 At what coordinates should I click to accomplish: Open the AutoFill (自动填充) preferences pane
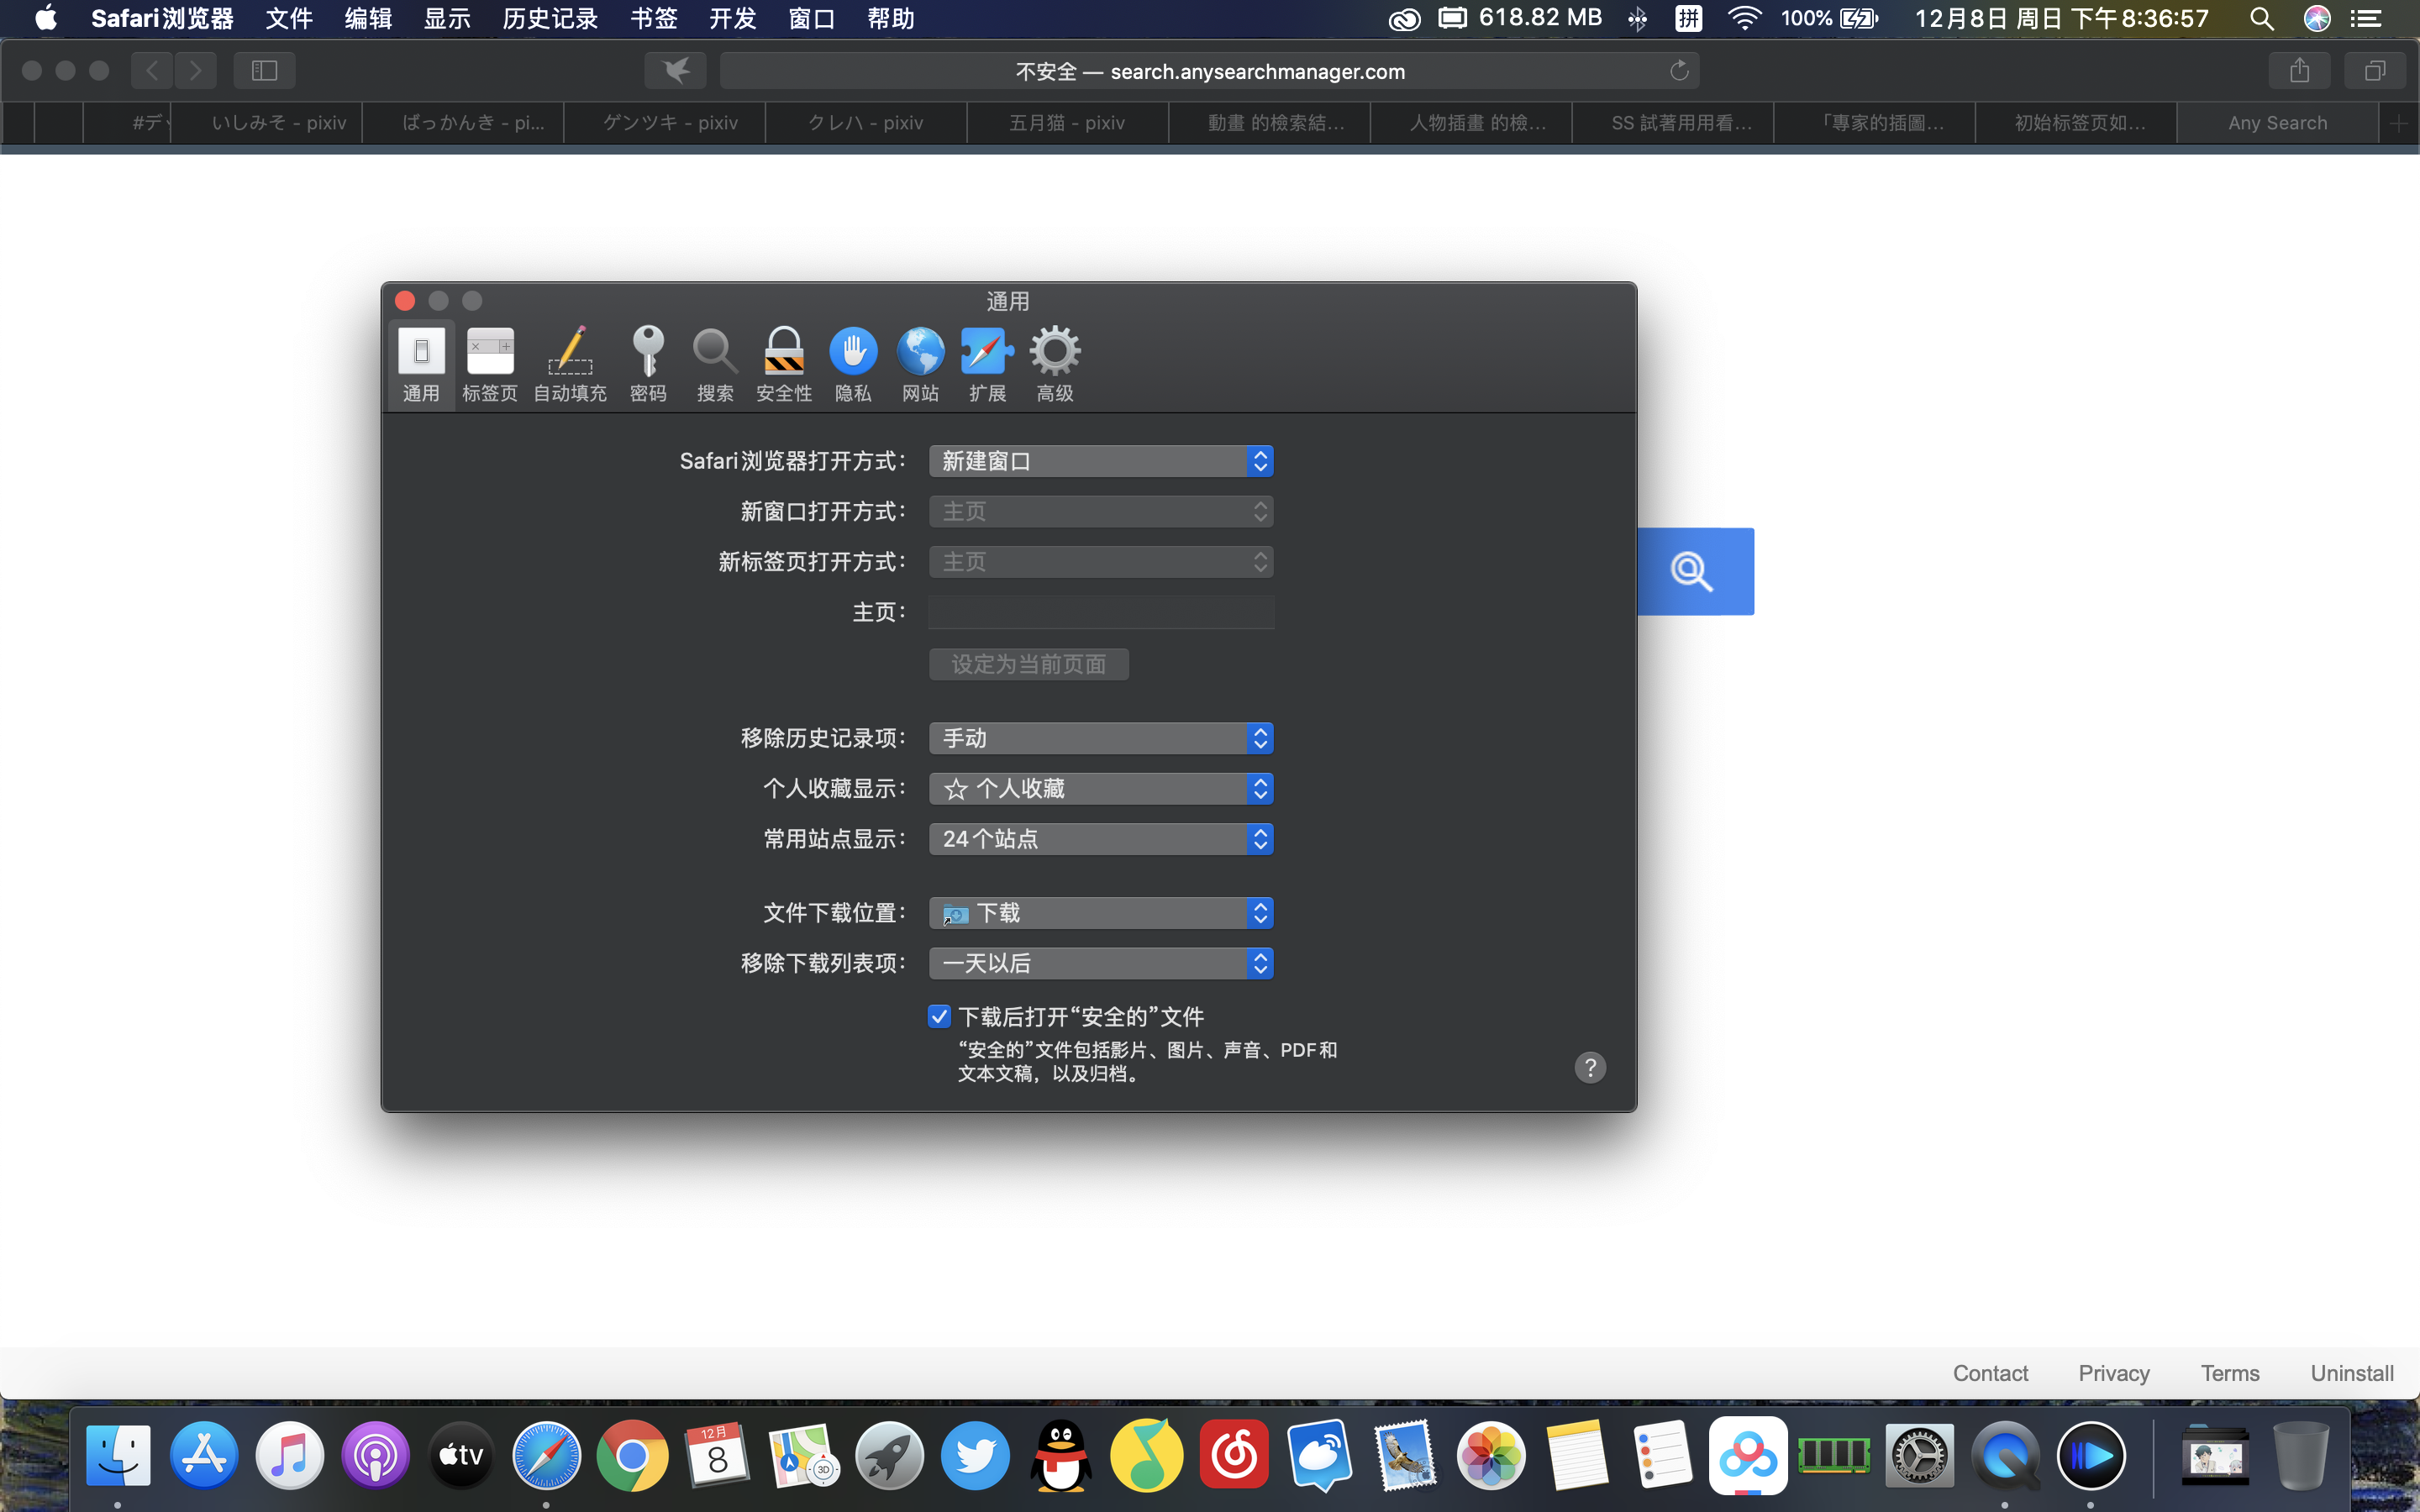coord(569,363)
